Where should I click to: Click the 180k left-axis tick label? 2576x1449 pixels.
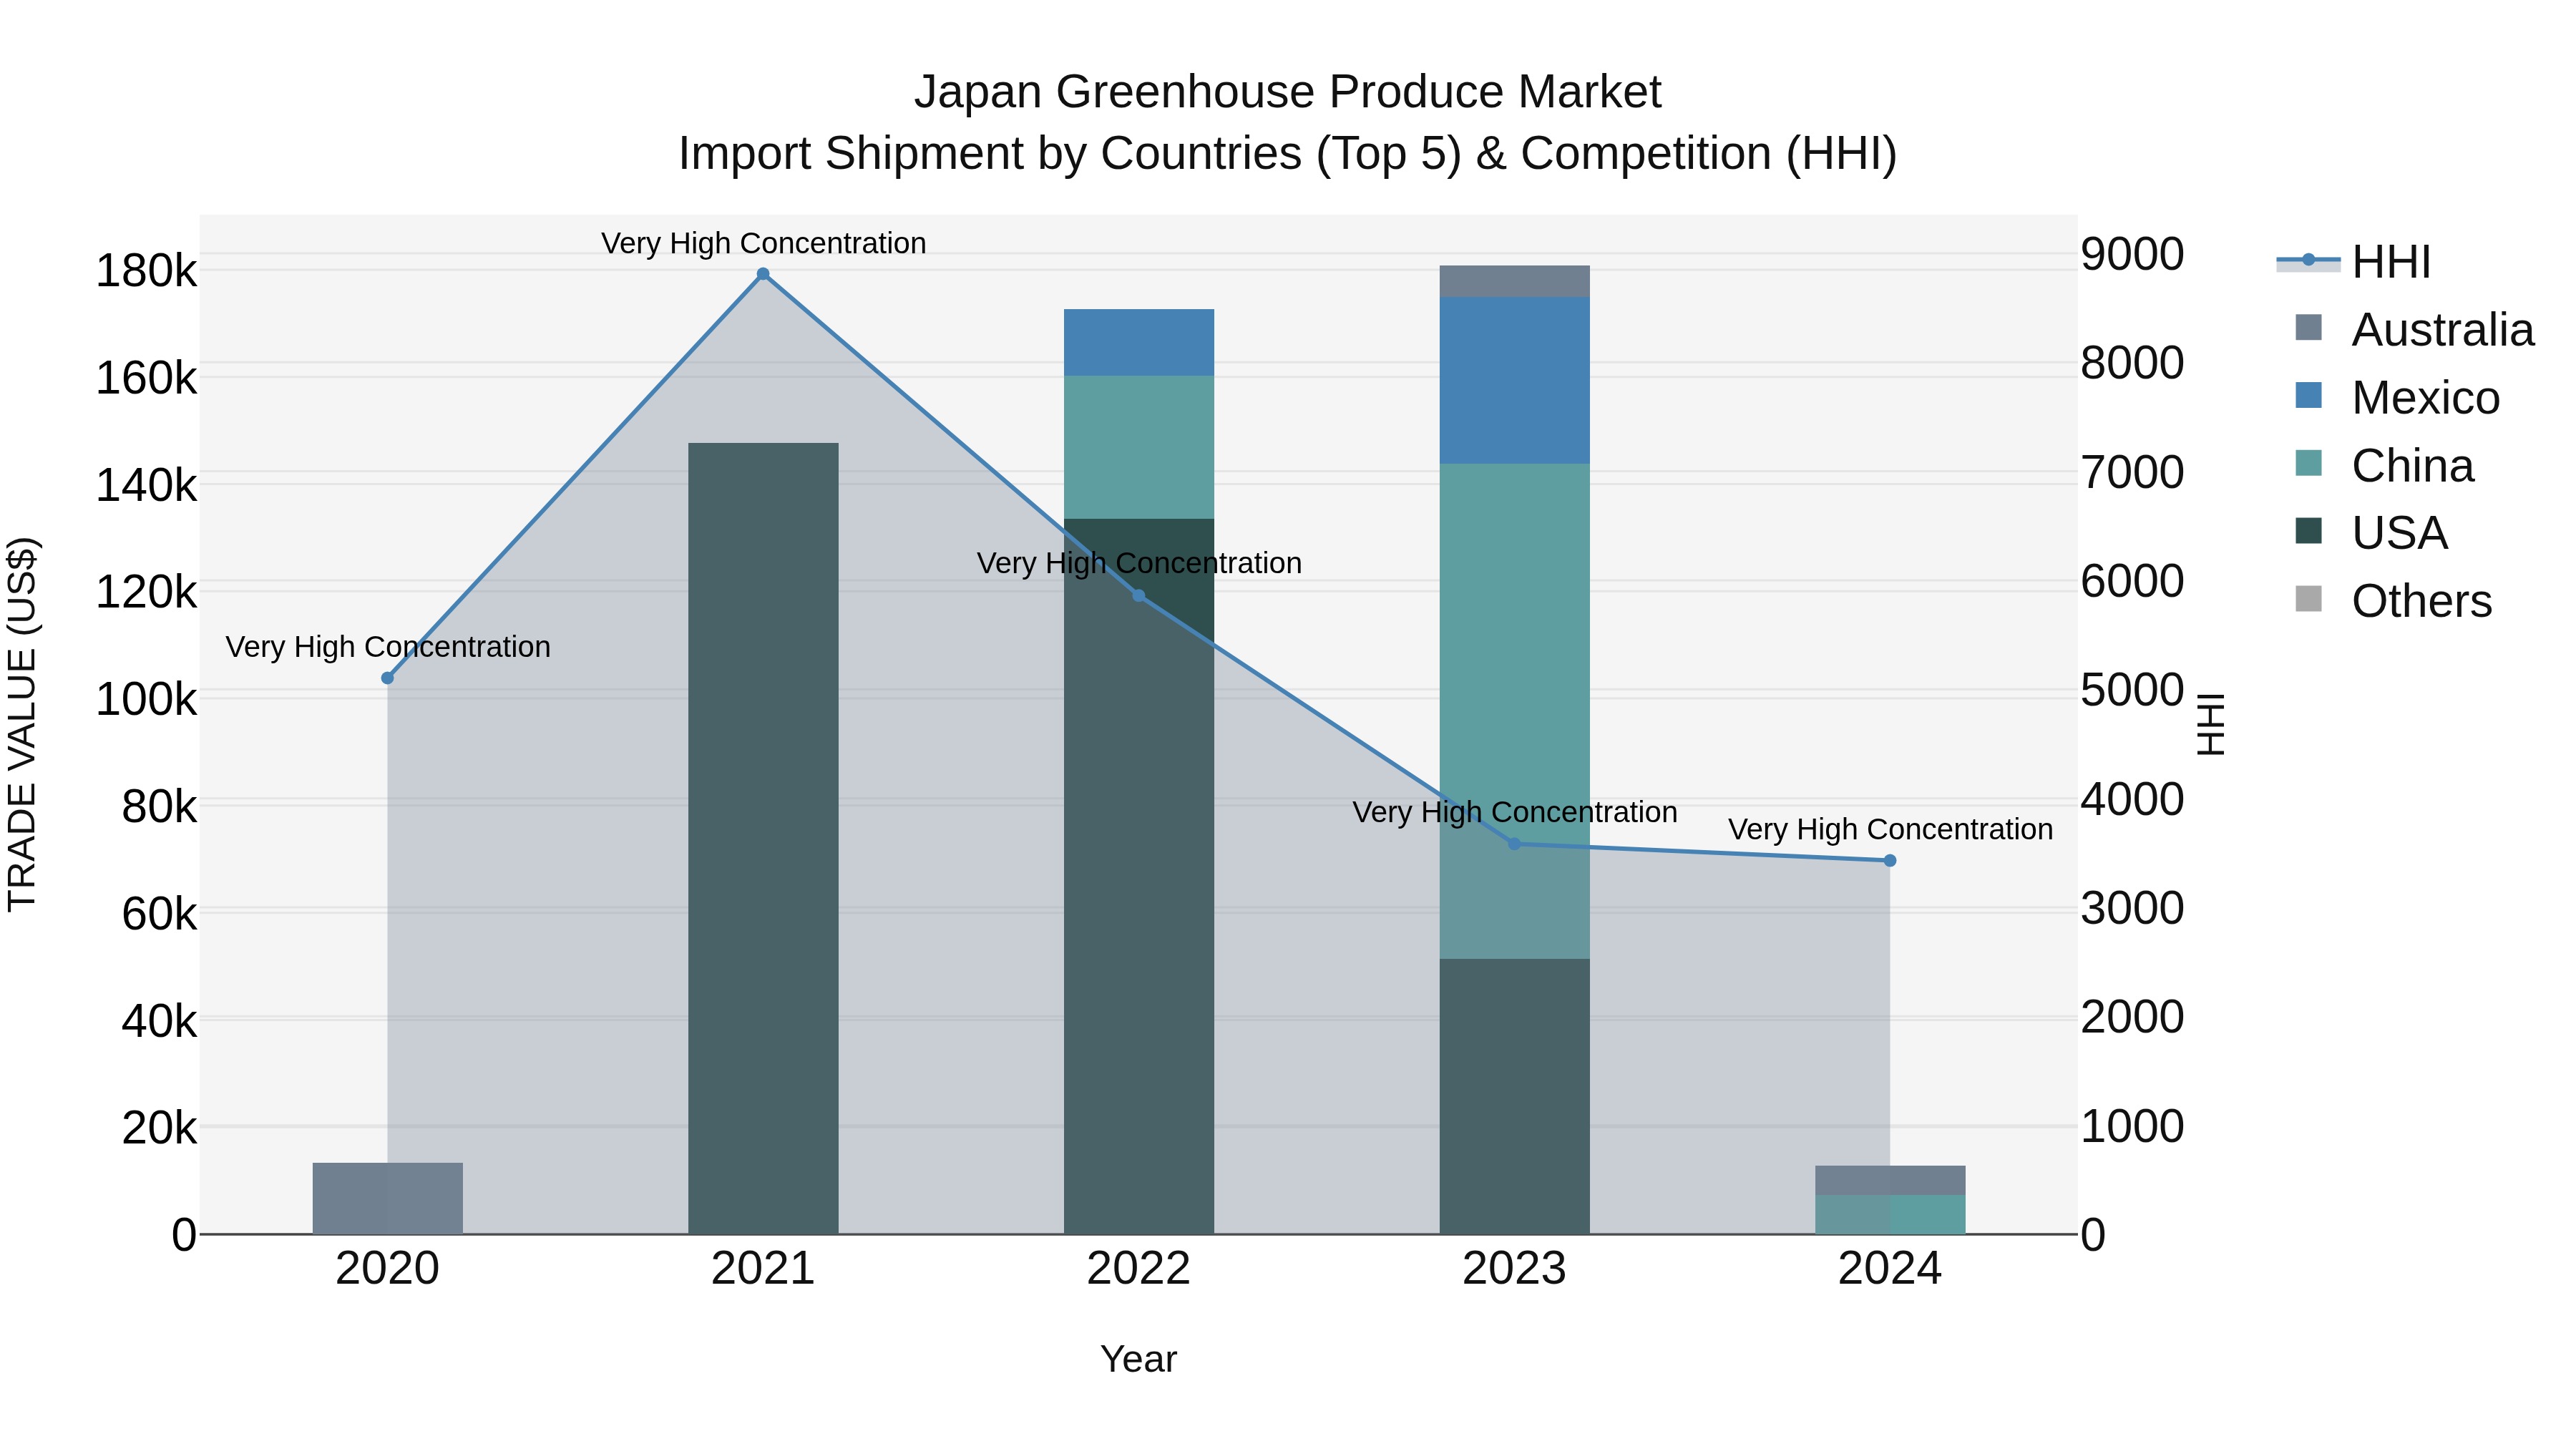click(x=146, y=271)
